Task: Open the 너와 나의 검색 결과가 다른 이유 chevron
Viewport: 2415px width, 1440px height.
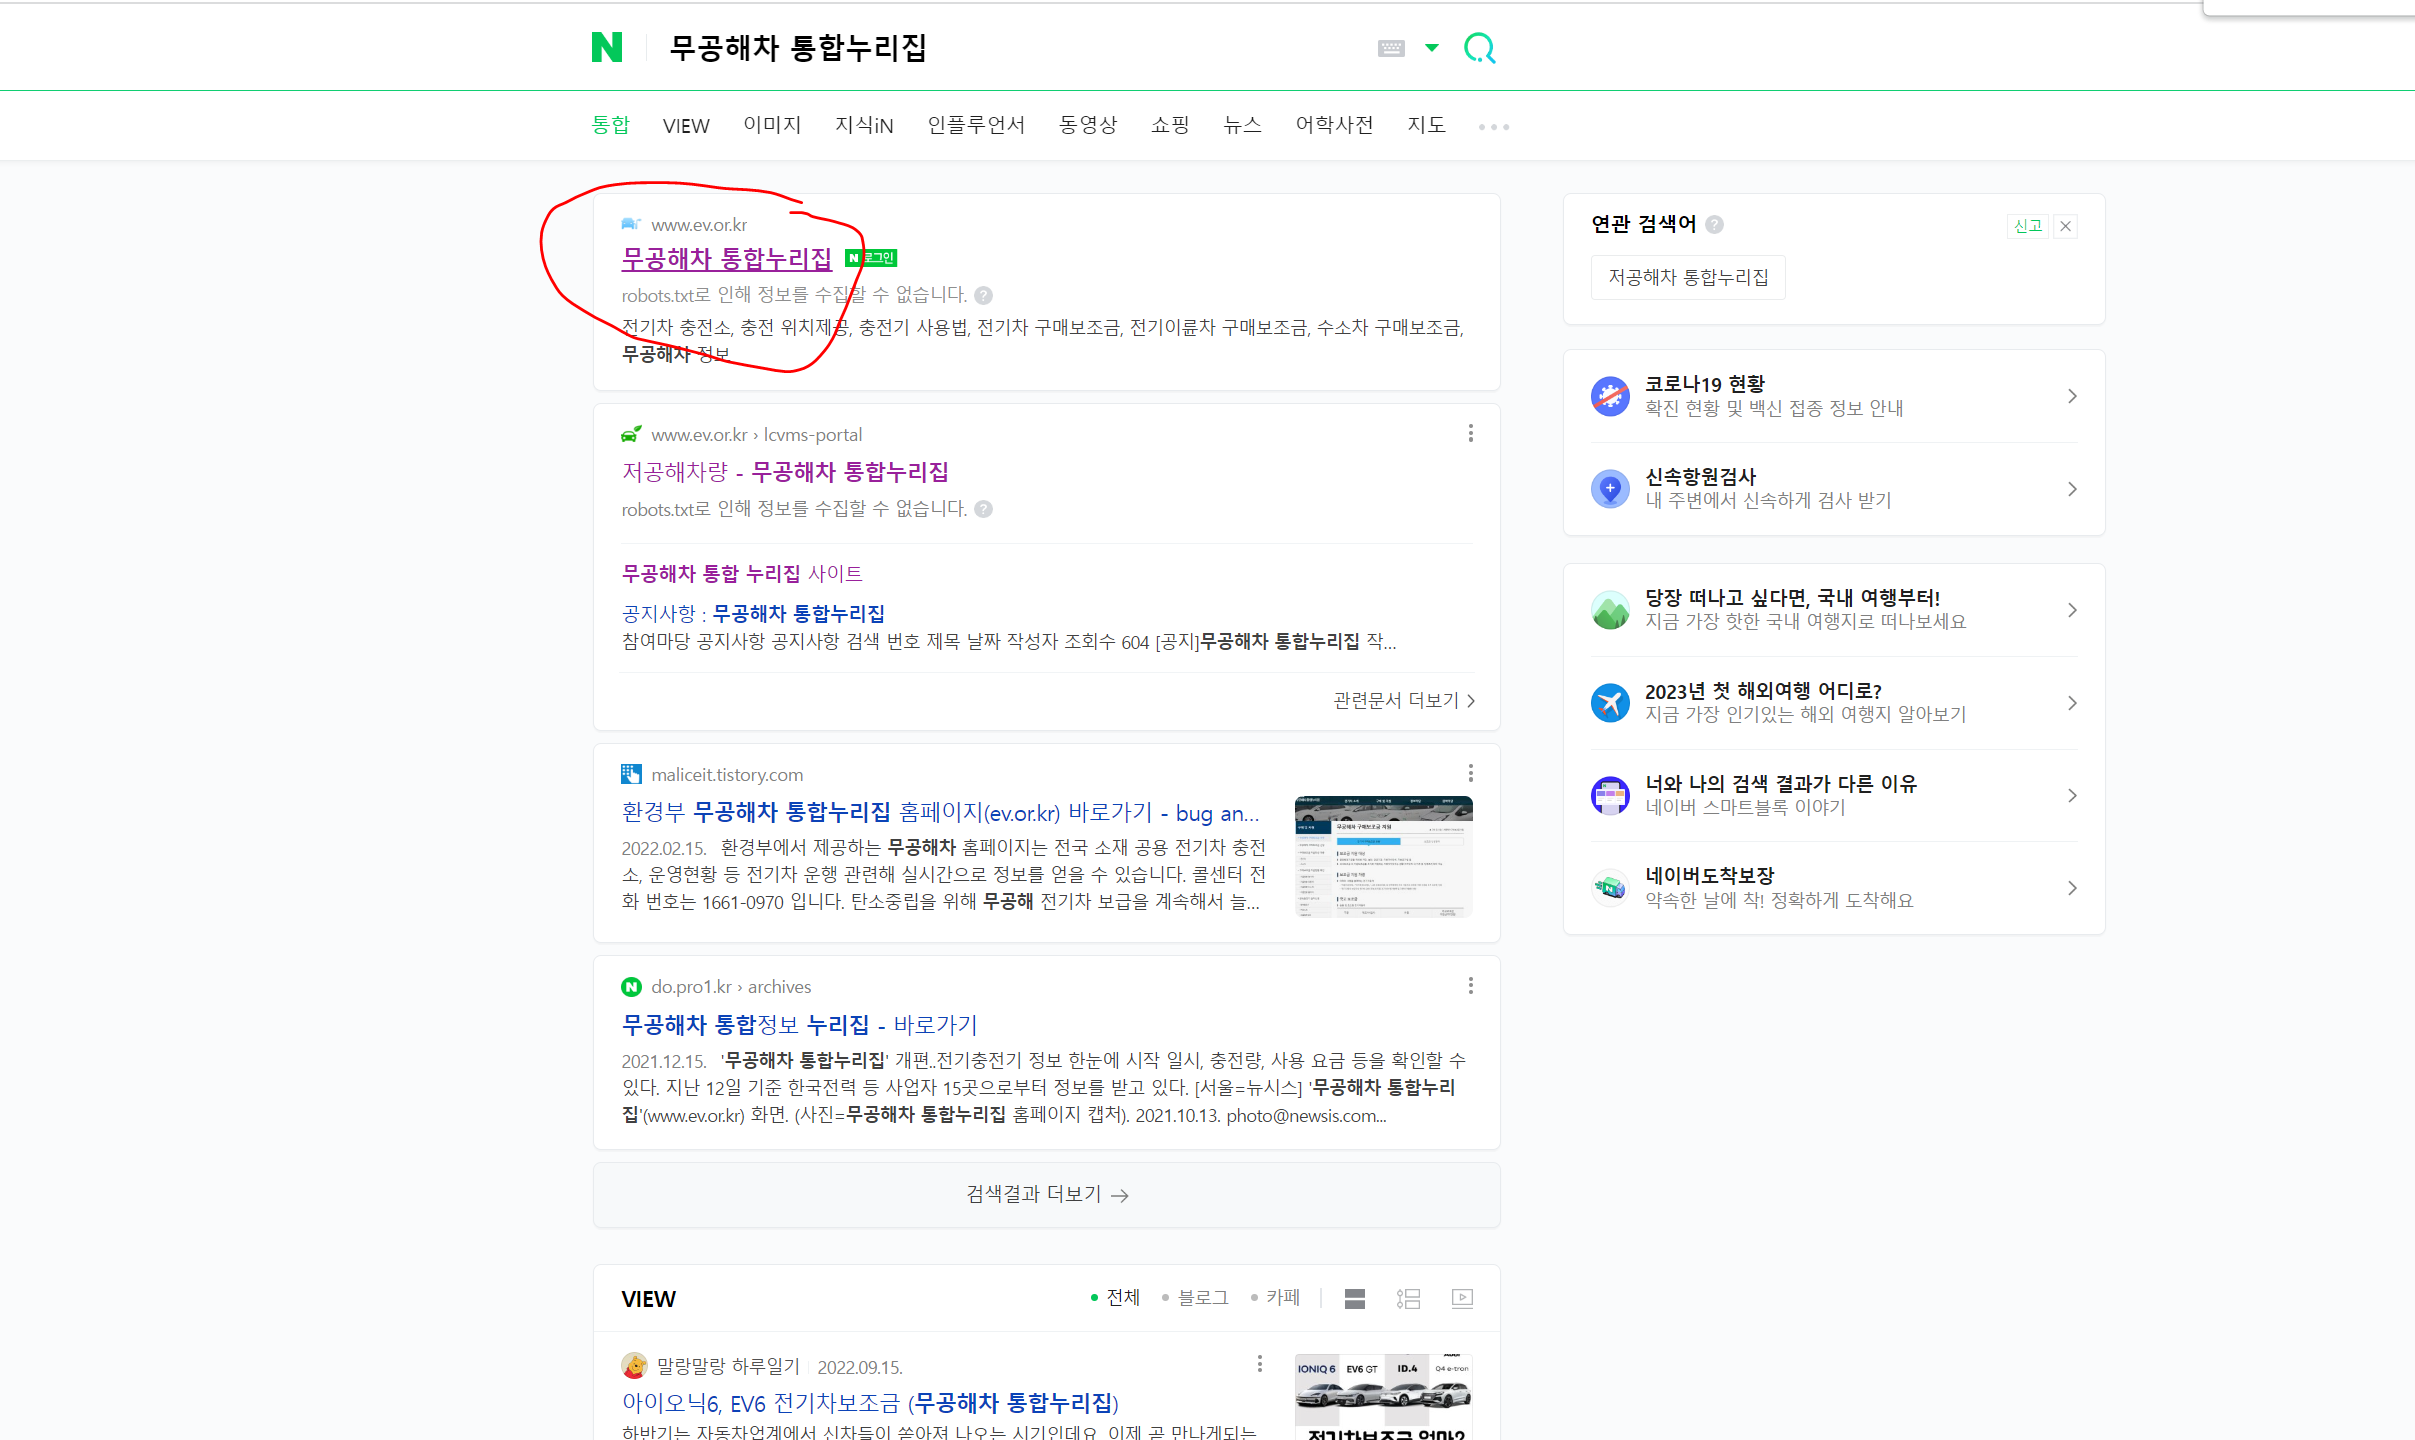Action: [2072, 796]
